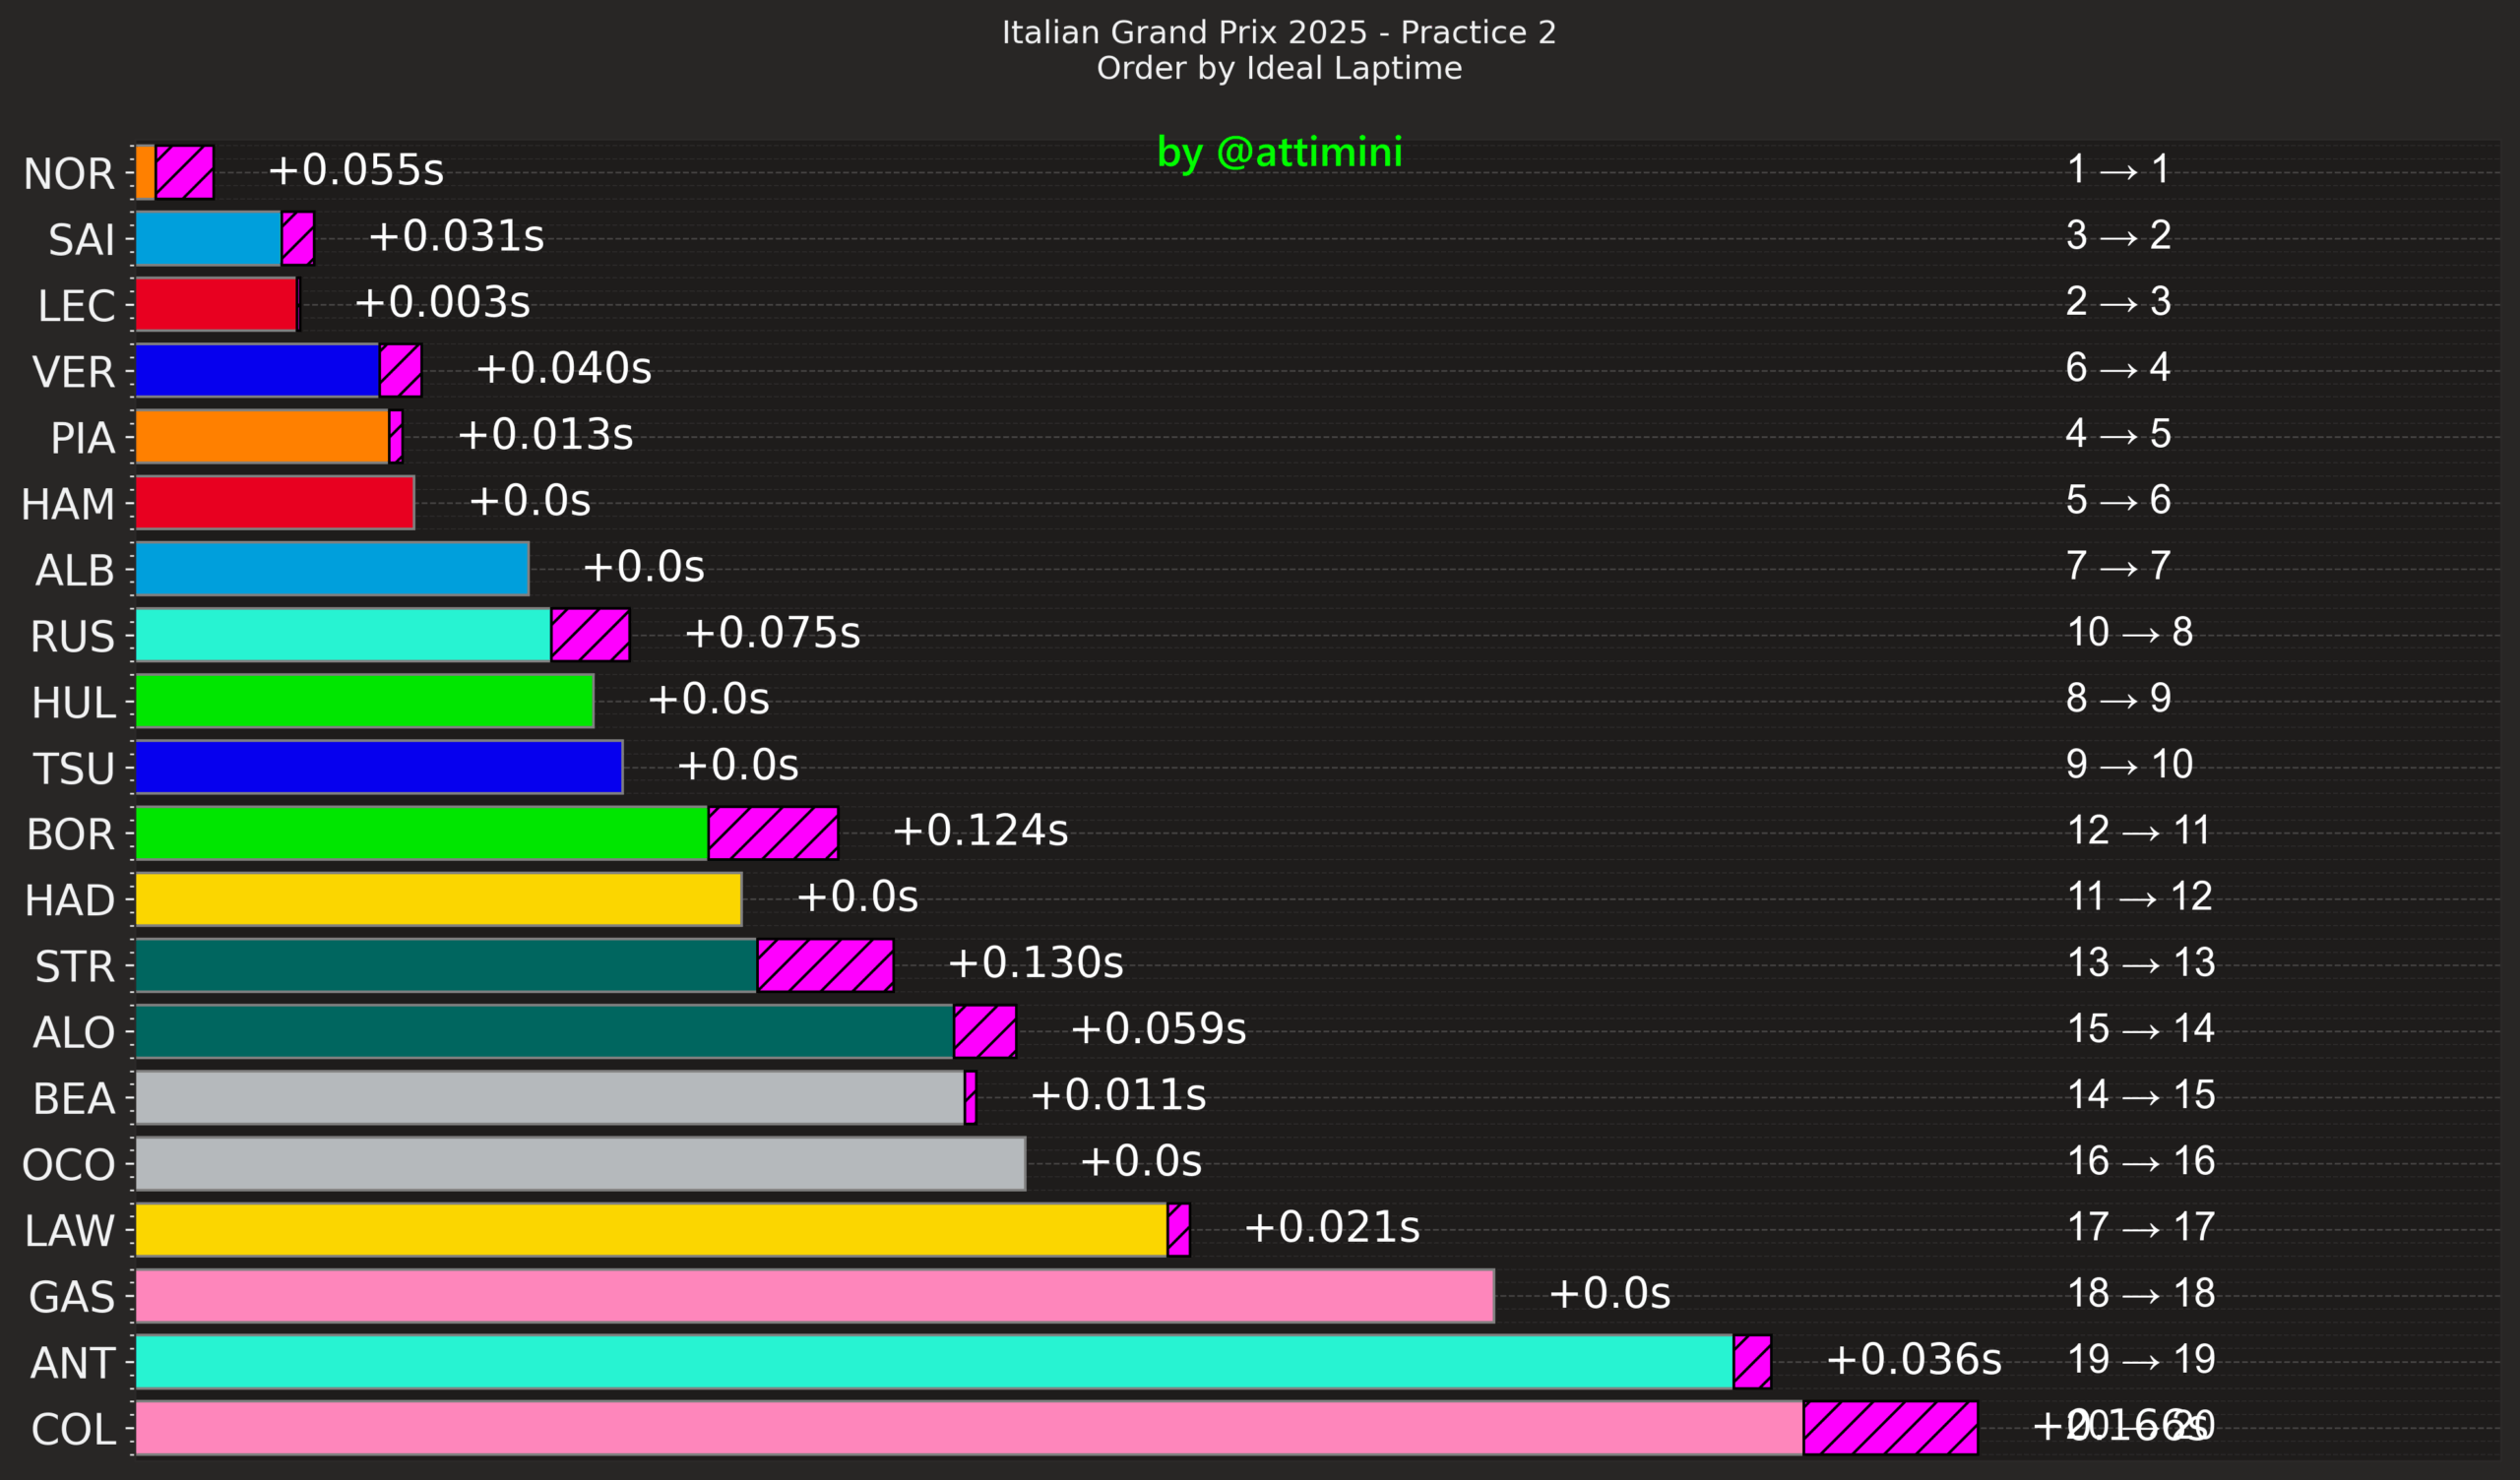Screen dimensions: 2520x1480
Task: Click the ANT driver label
Action: [x=73, y=1363]
